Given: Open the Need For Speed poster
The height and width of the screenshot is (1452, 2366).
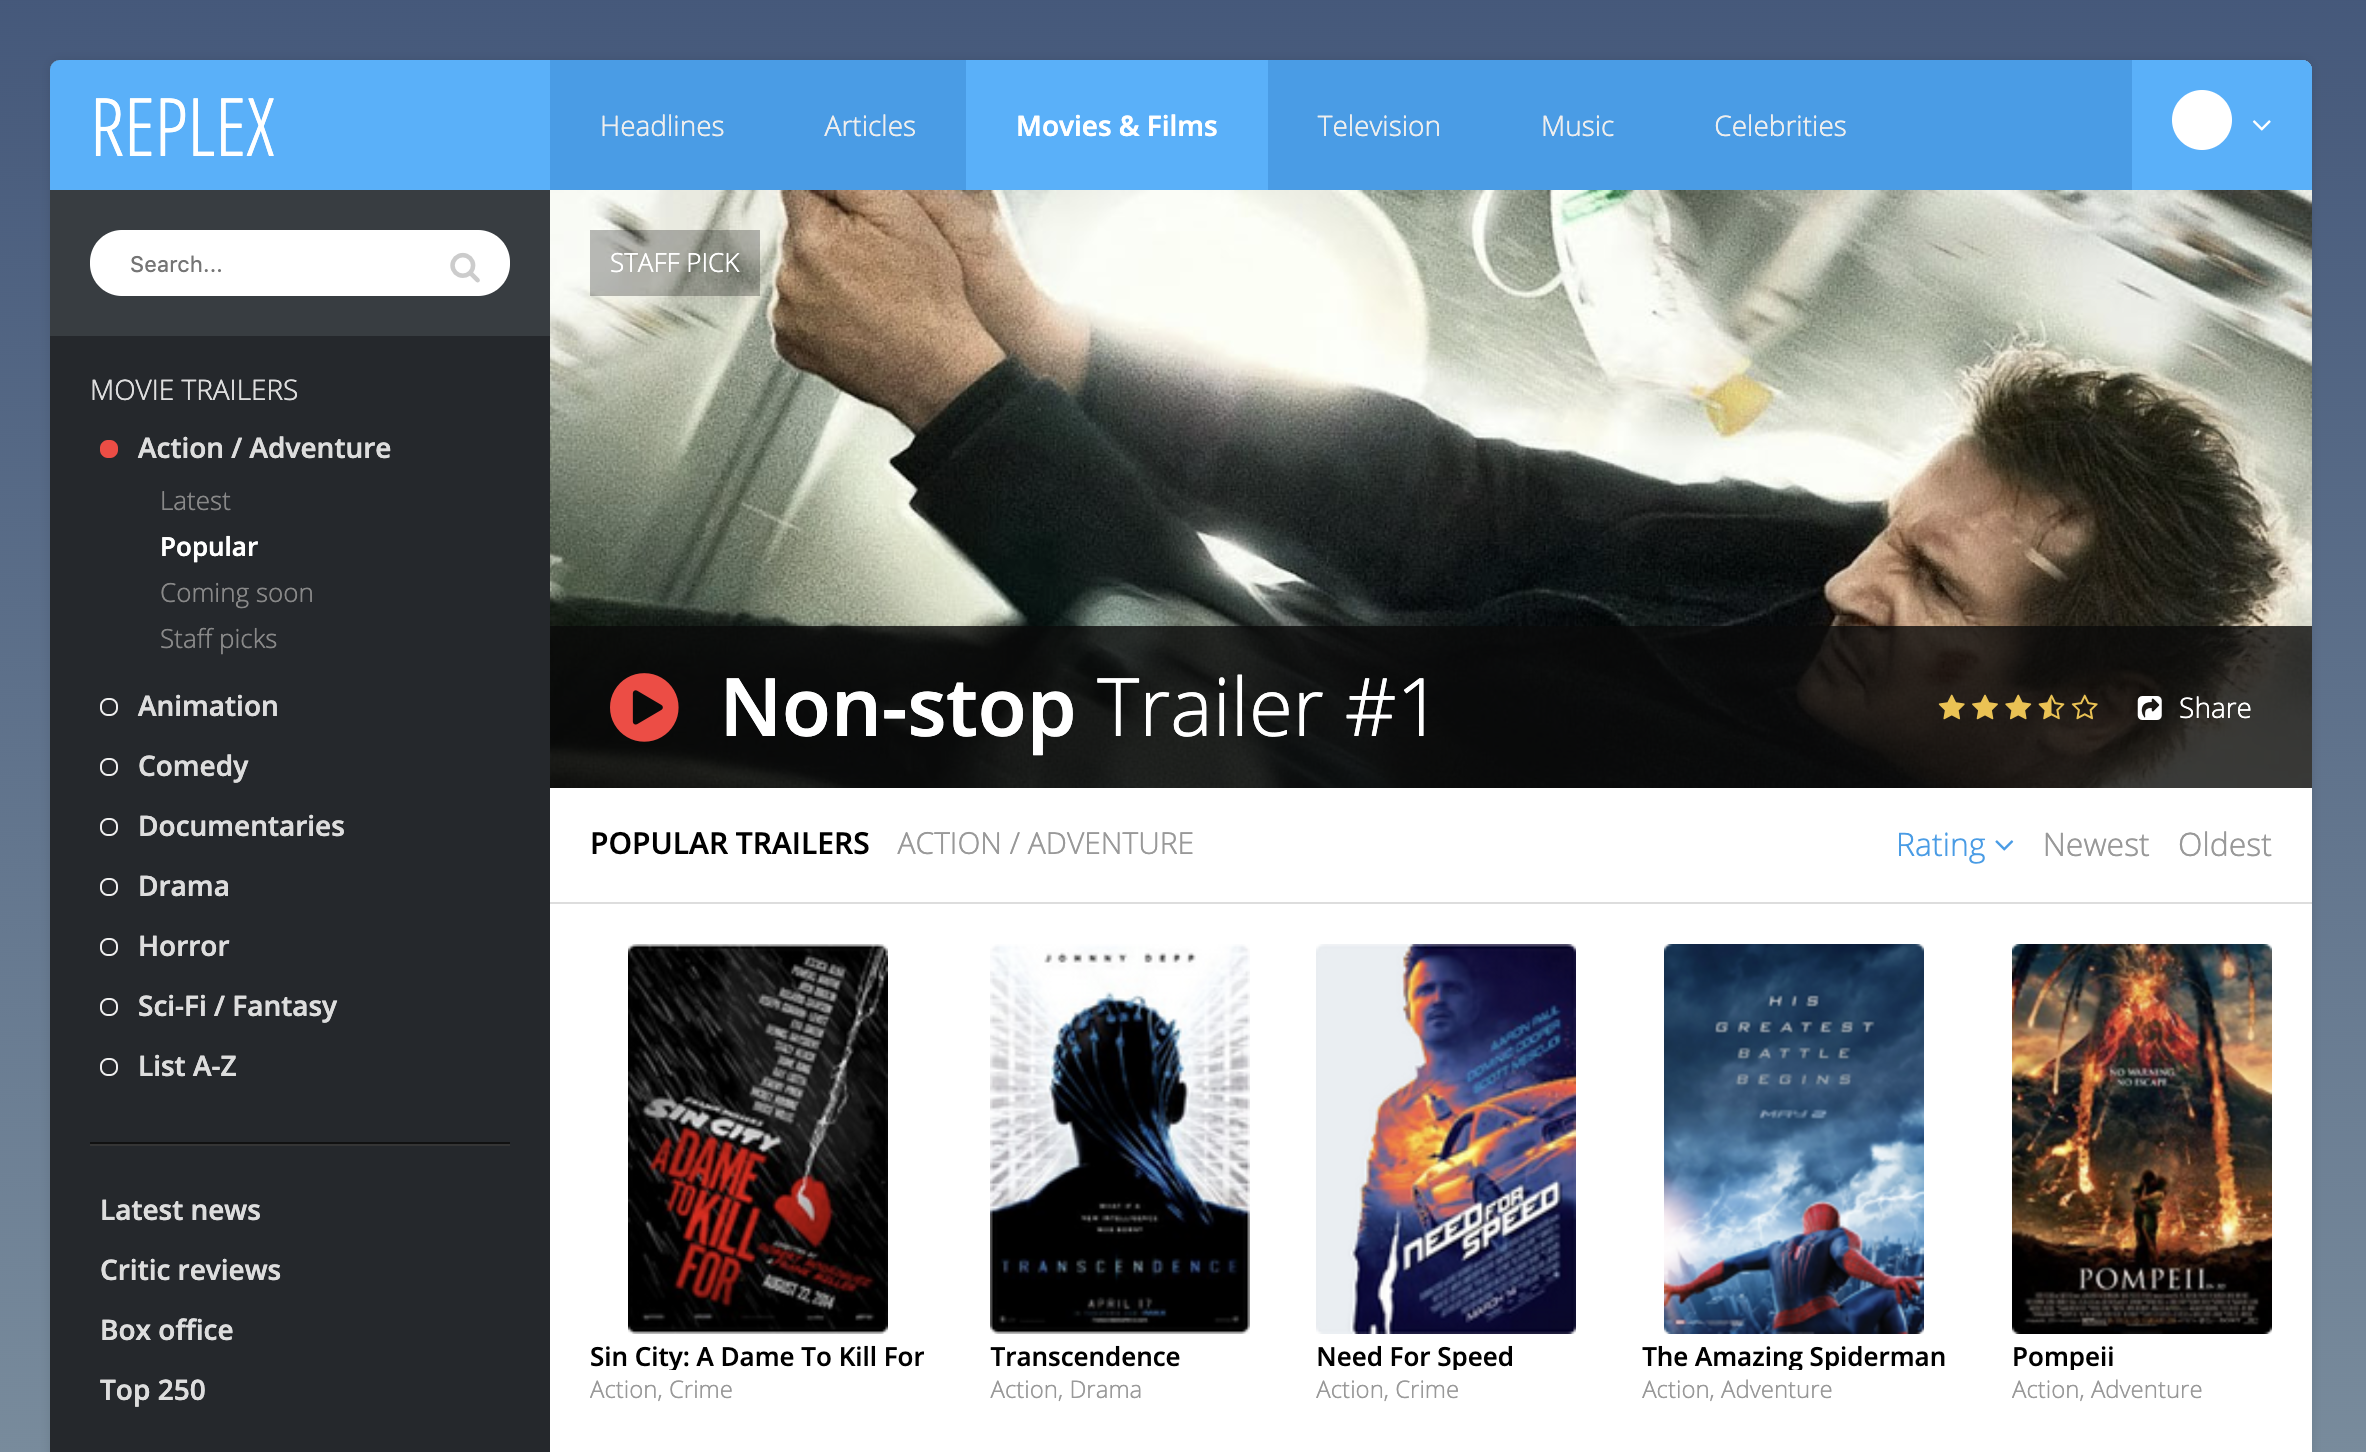Looking at the screenshot, I should [x=1445, y=1138].
